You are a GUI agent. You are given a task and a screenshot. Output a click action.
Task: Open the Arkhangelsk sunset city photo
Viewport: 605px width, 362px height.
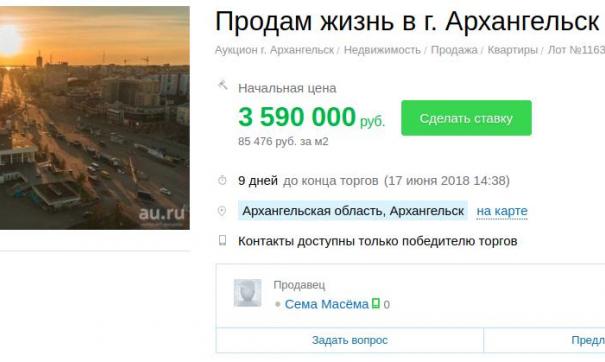[95, 118]
